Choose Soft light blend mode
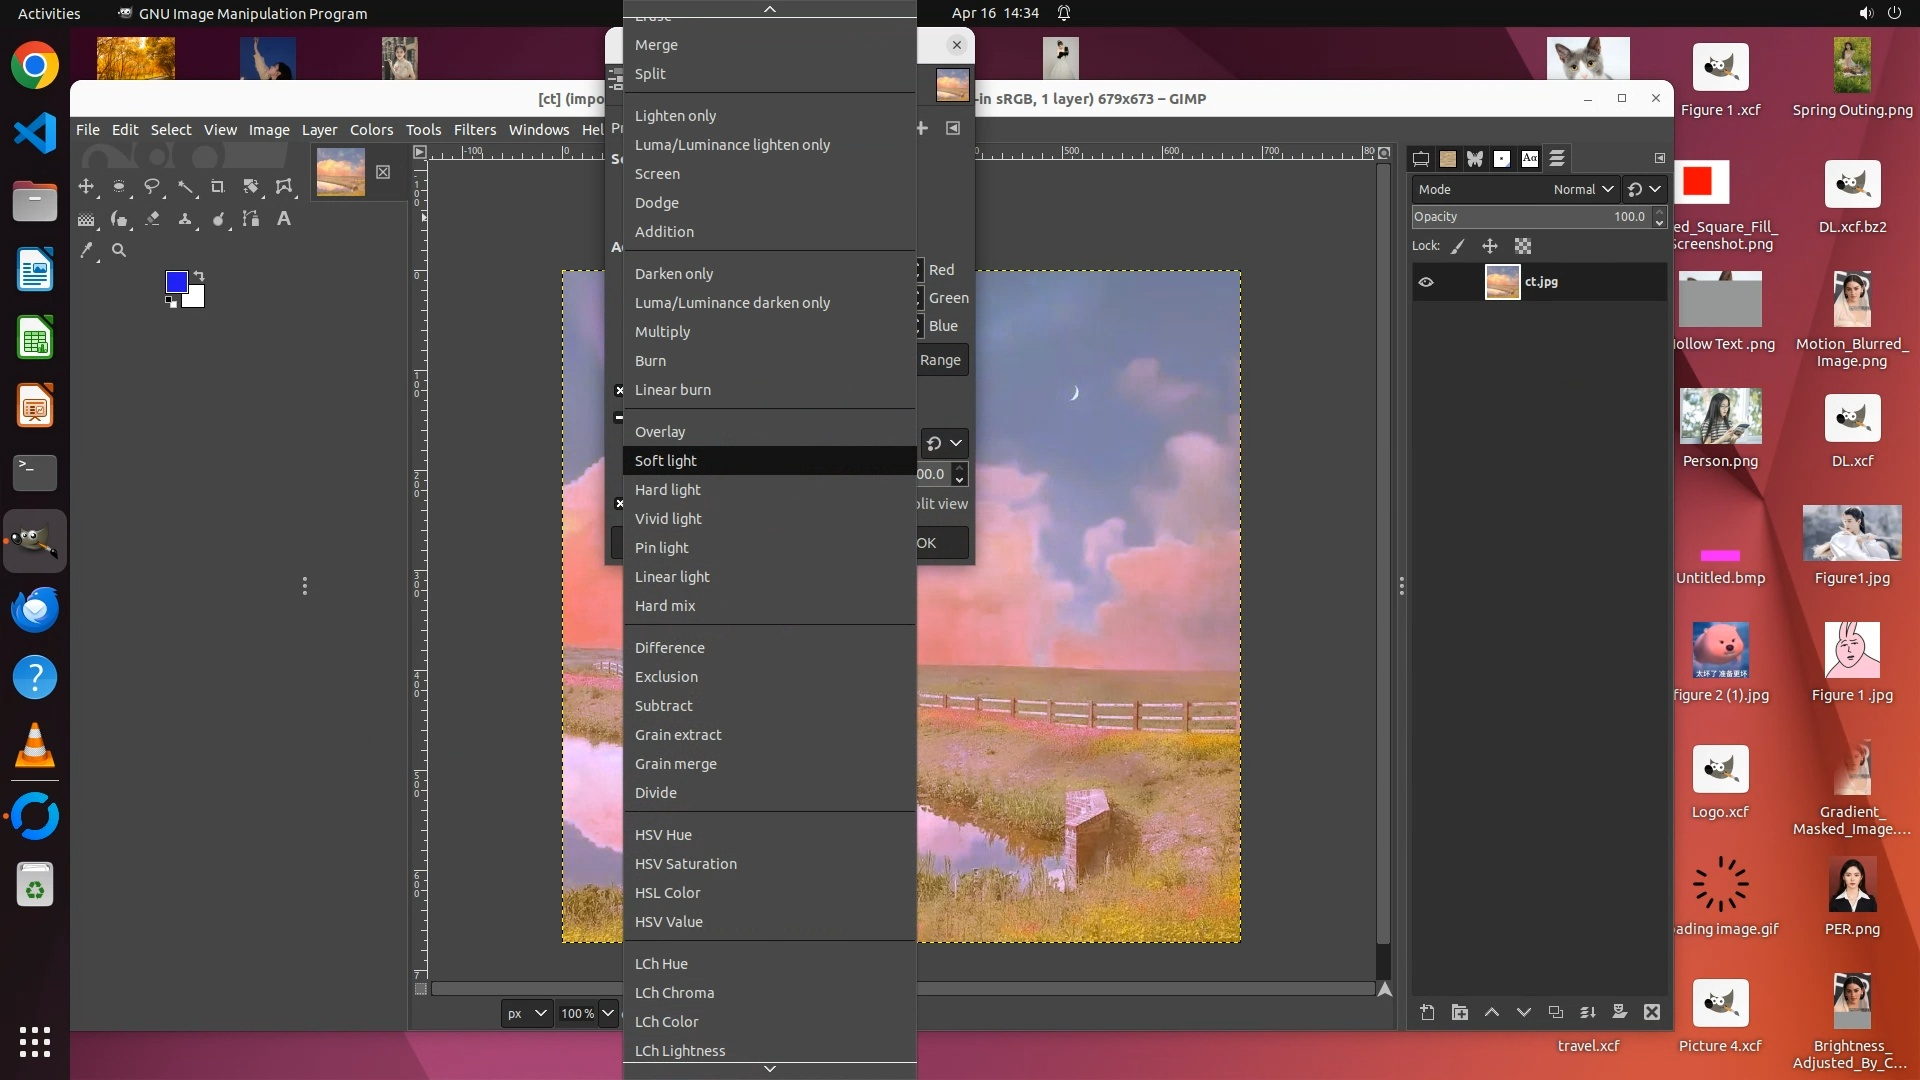This screenshot has width=1920, height=1080. (666, 461)
